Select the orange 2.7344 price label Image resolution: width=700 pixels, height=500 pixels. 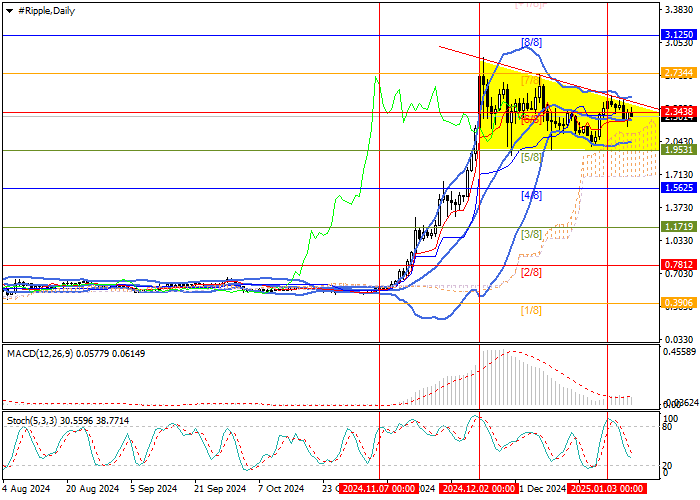click(677, 73)
